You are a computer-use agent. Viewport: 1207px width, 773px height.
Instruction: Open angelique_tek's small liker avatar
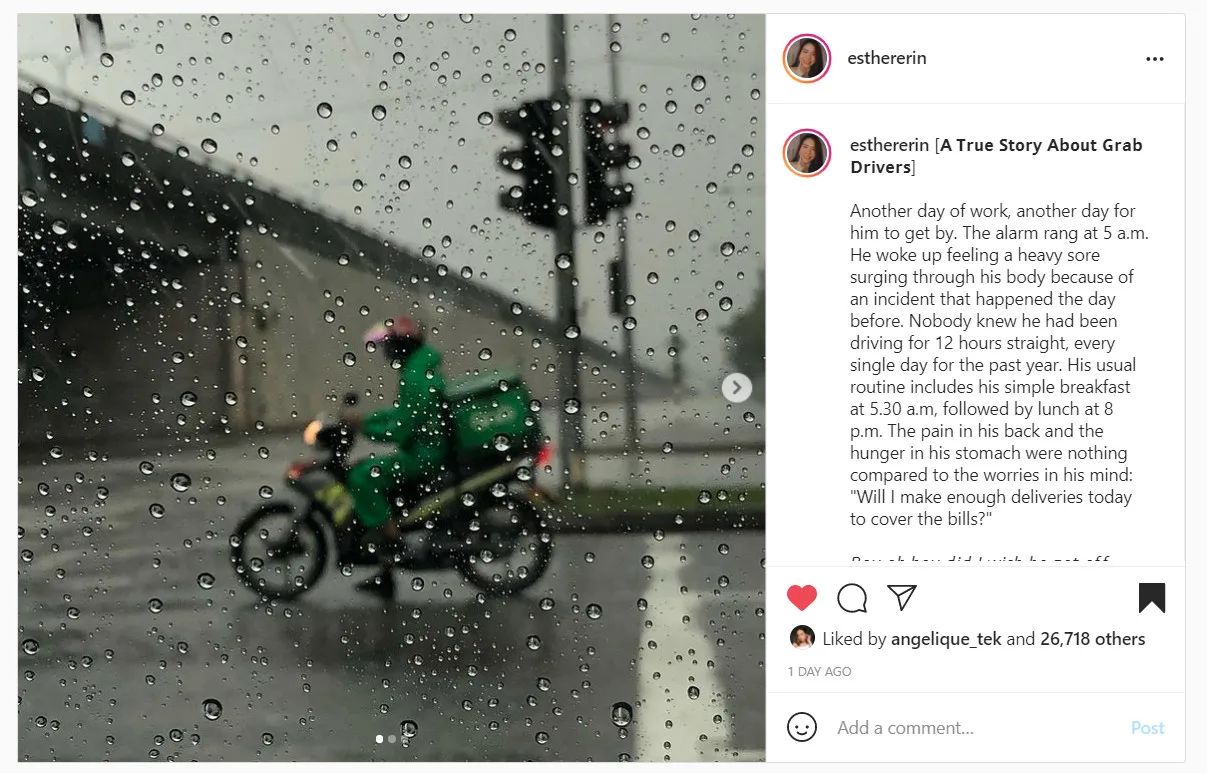[x=802, y=638]
